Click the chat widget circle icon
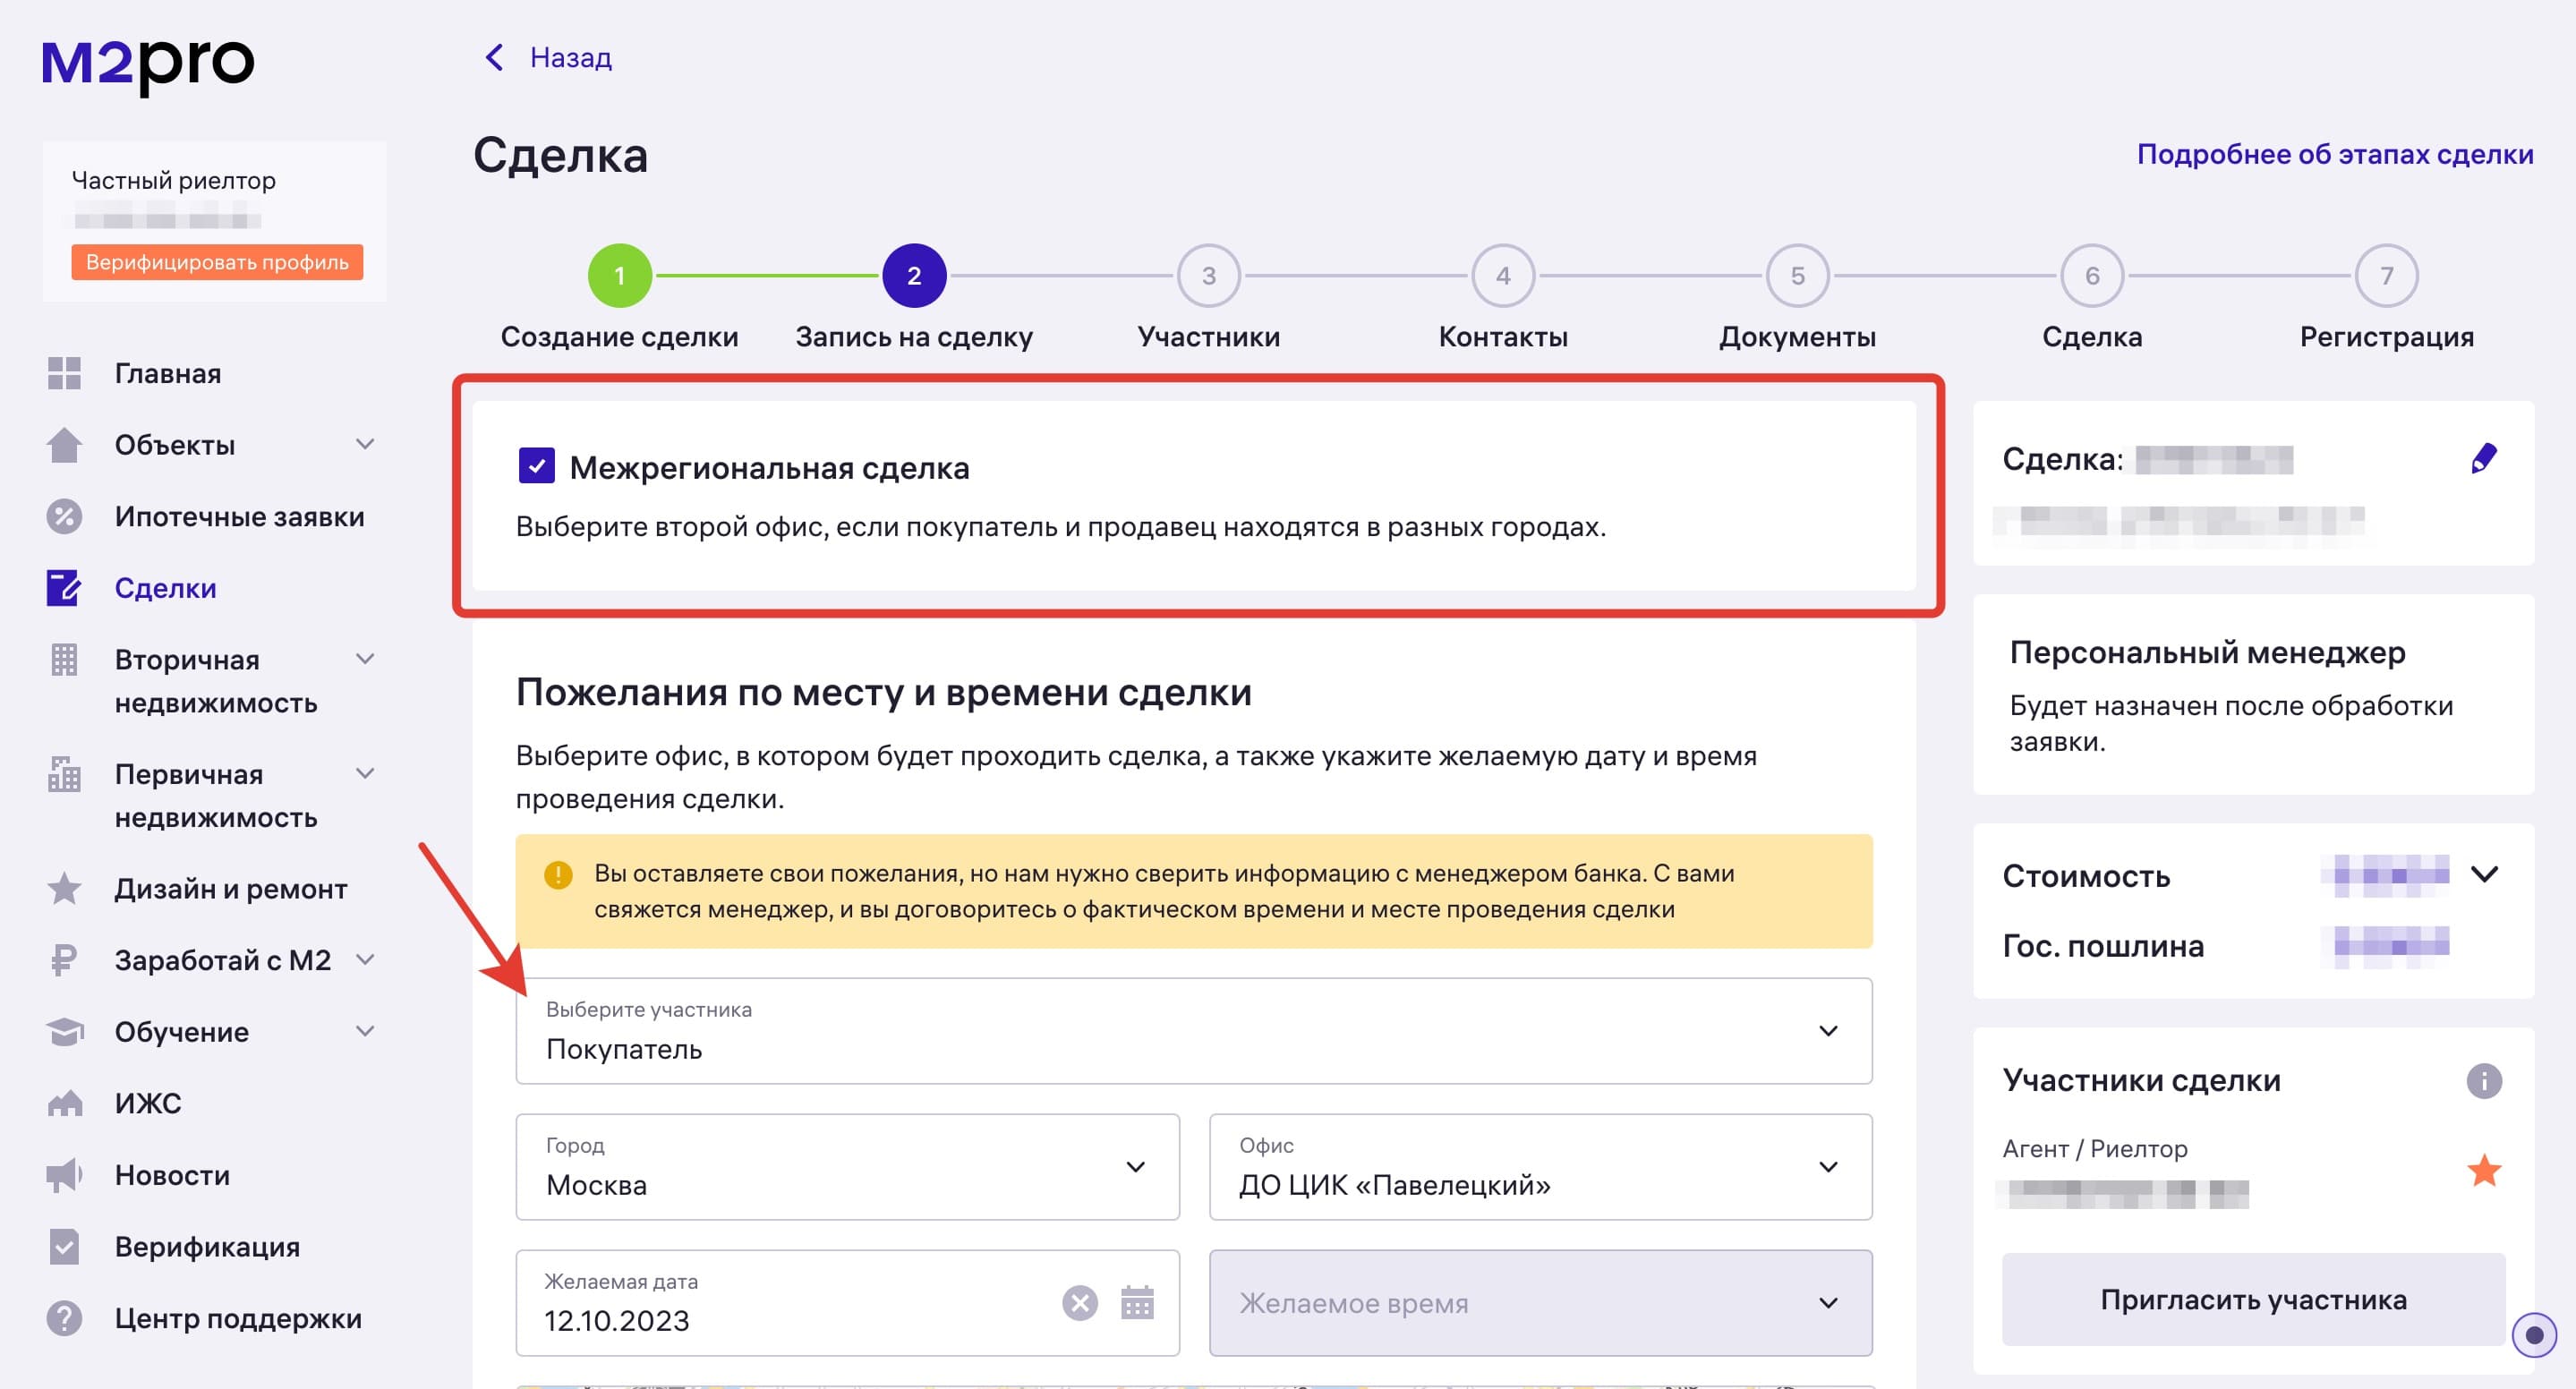2576x1389 pixels. (x=2534, y=1334)
